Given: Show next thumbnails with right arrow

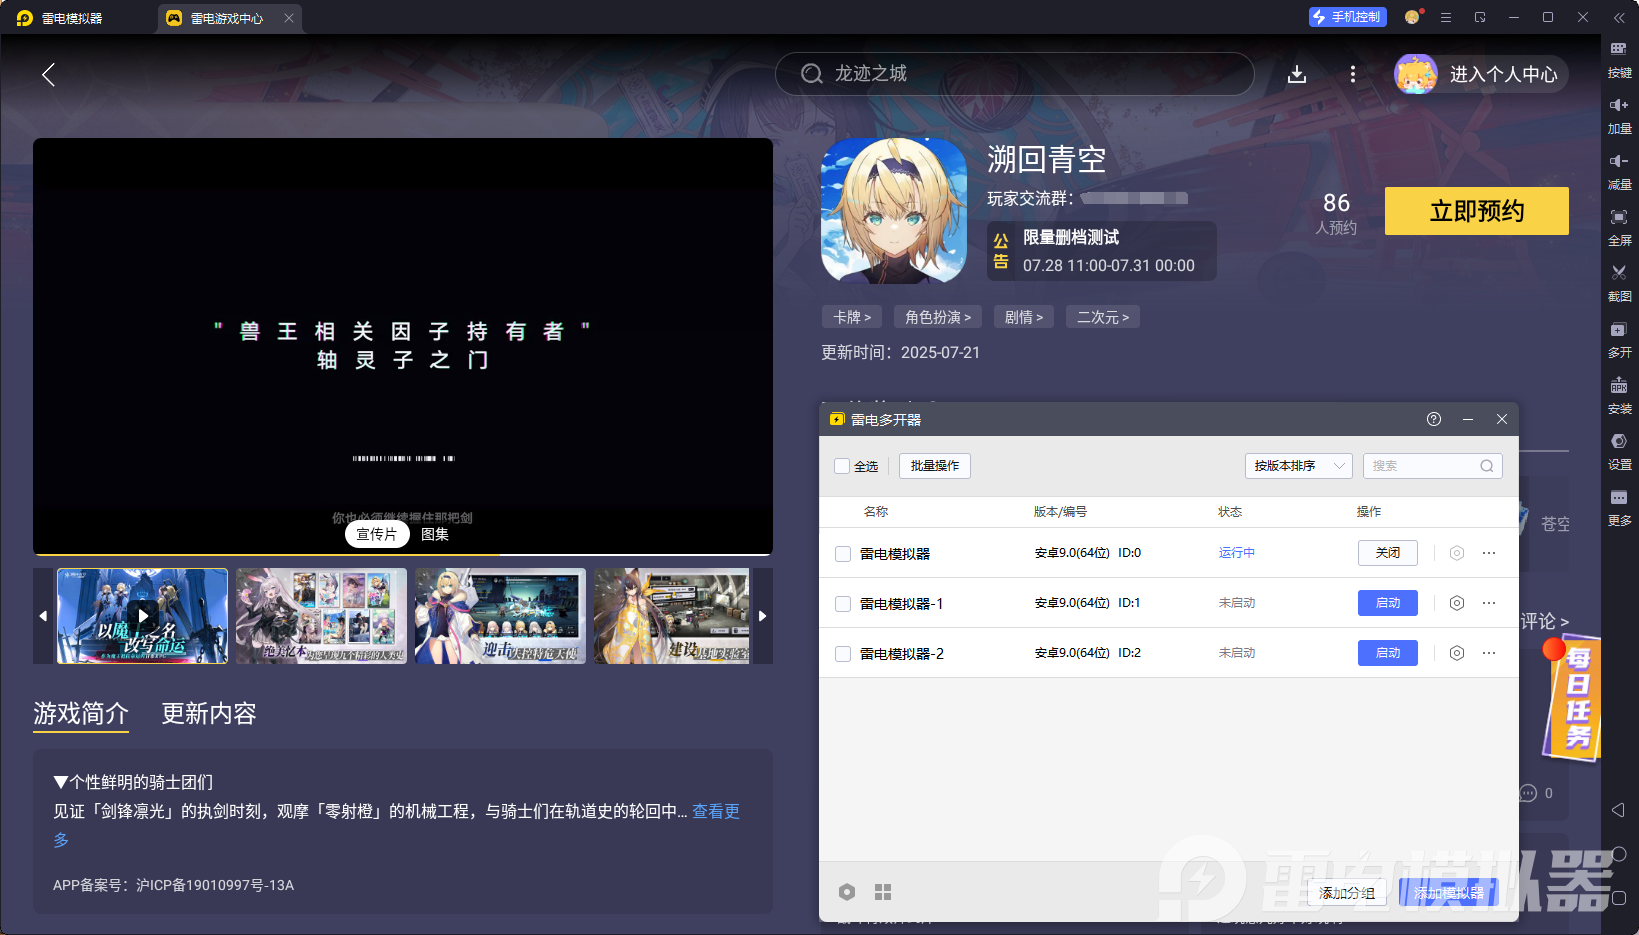Looking at the screenshot, I should (x=762, y=616).
